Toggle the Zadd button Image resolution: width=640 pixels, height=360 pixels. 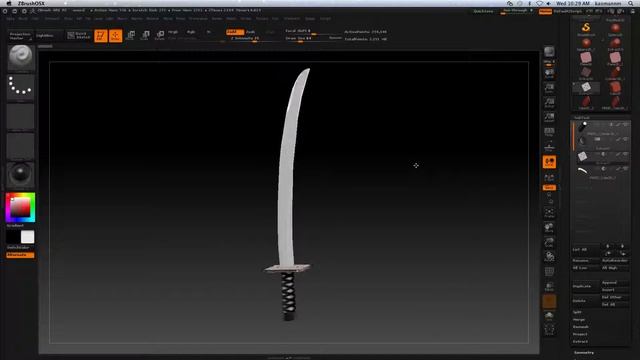click(235, 32)
